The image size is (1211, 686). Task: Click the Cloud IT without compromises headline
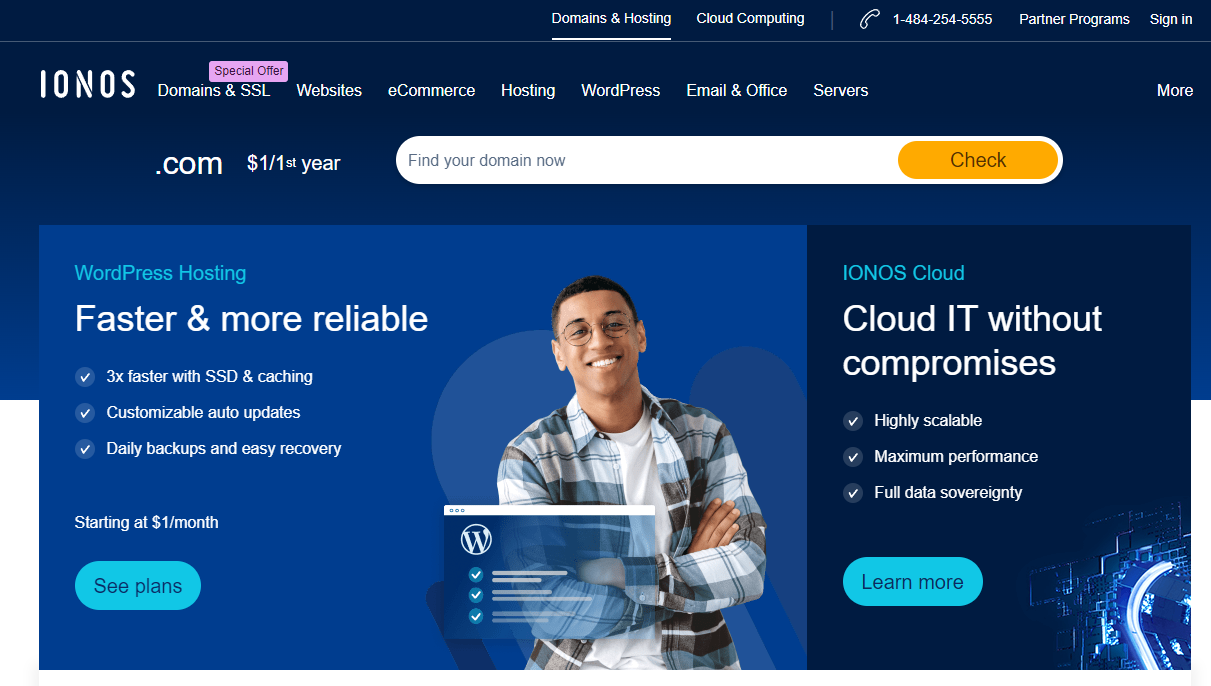(x=972, y=341)
